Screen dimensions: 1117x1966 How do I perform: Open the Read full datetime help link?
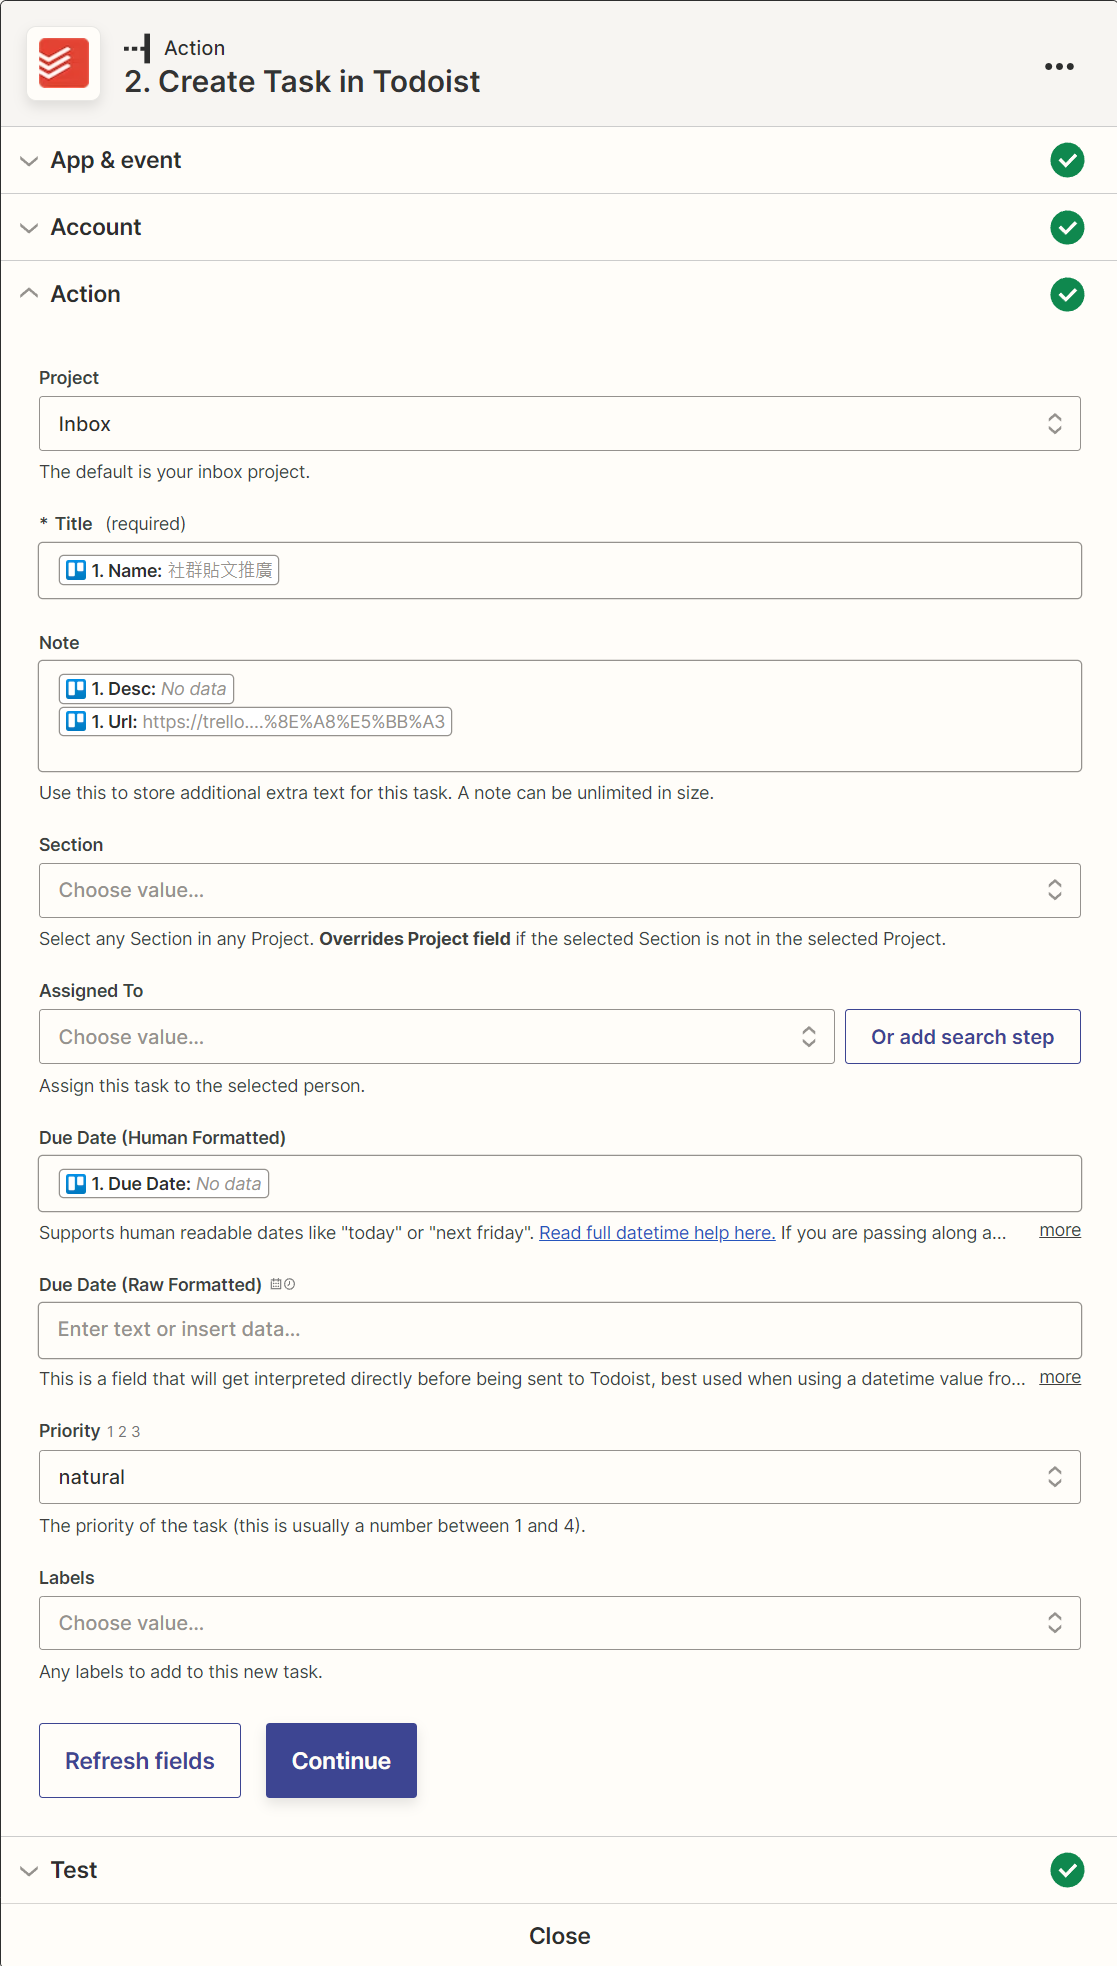[x=657, y=1232]
